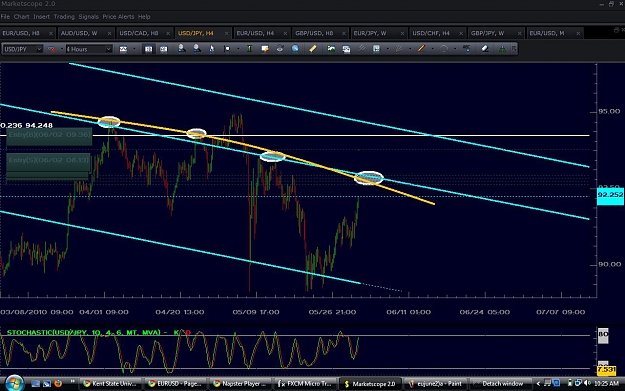
Task: Click the globe icon in toolbar
Action: [295, 49]
